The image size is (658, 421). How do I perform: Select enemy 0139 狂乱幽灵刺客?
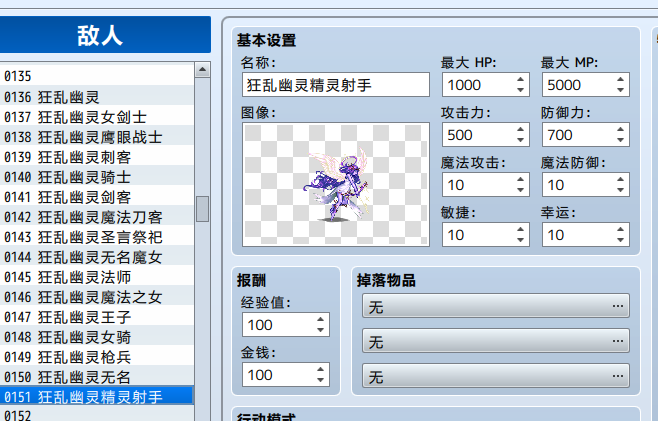point(97,157)
